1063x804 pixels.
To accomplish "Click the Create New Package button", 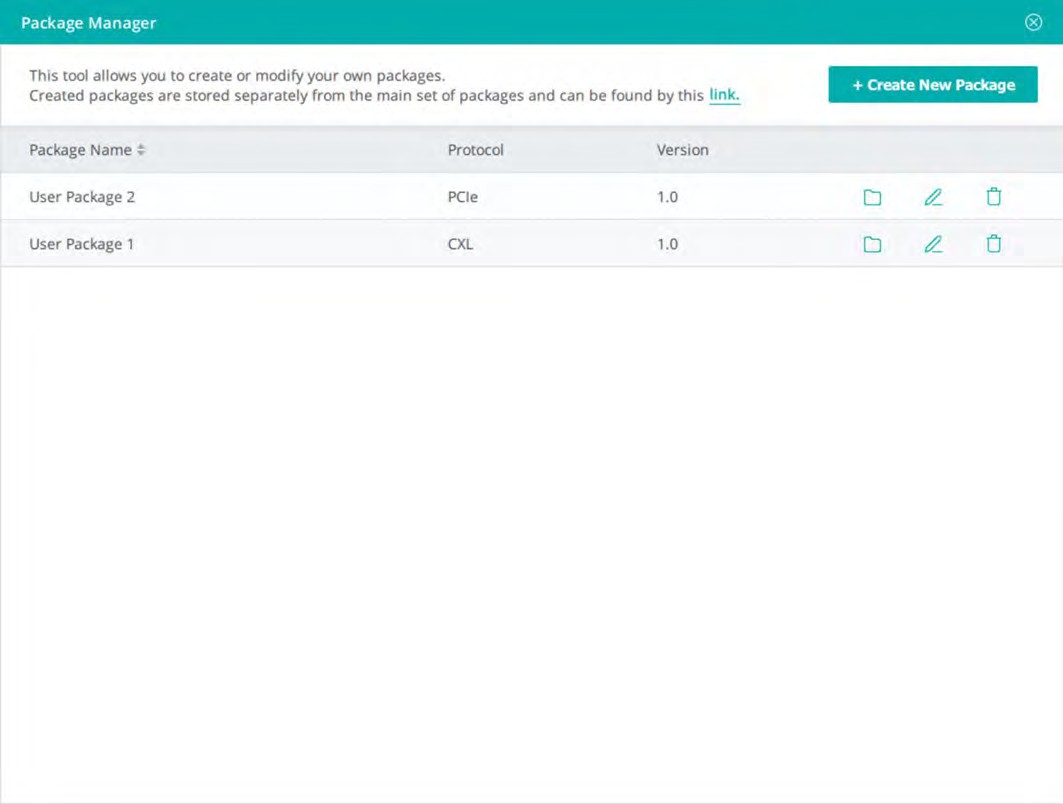I will point(933,85).
